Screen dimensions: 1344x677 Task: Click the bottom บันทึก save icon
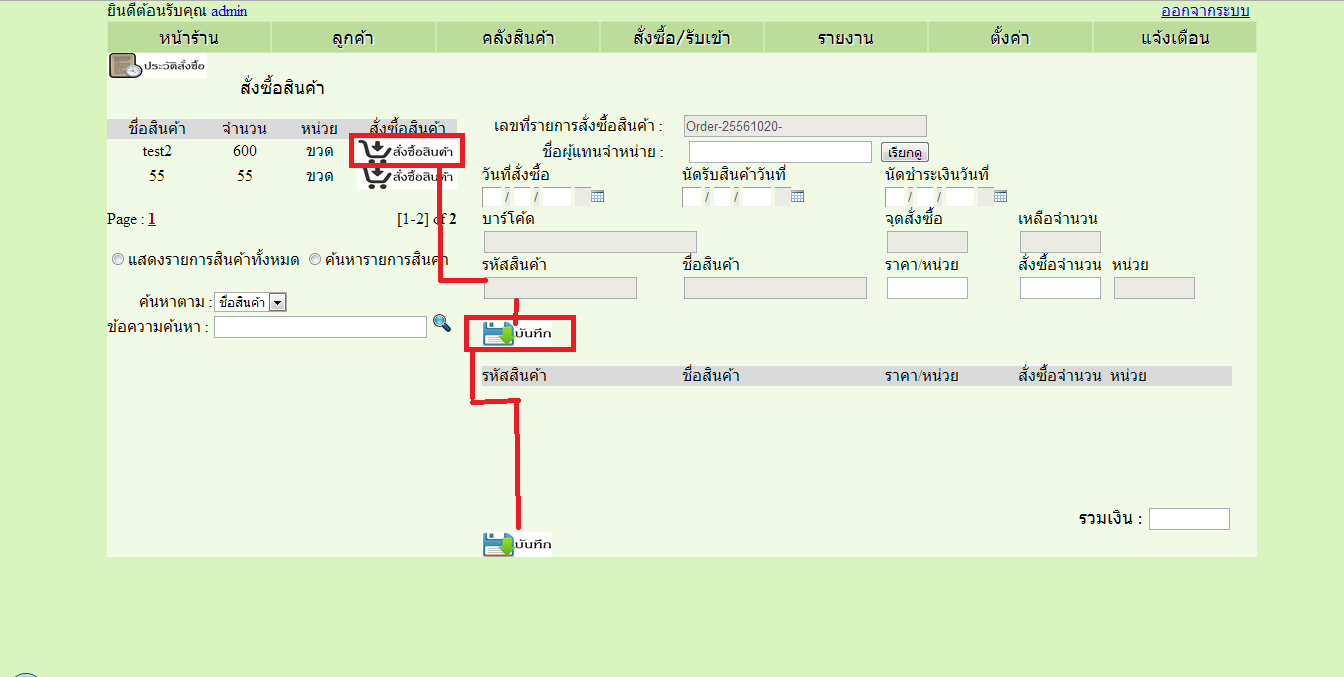[x=517, y=544]
